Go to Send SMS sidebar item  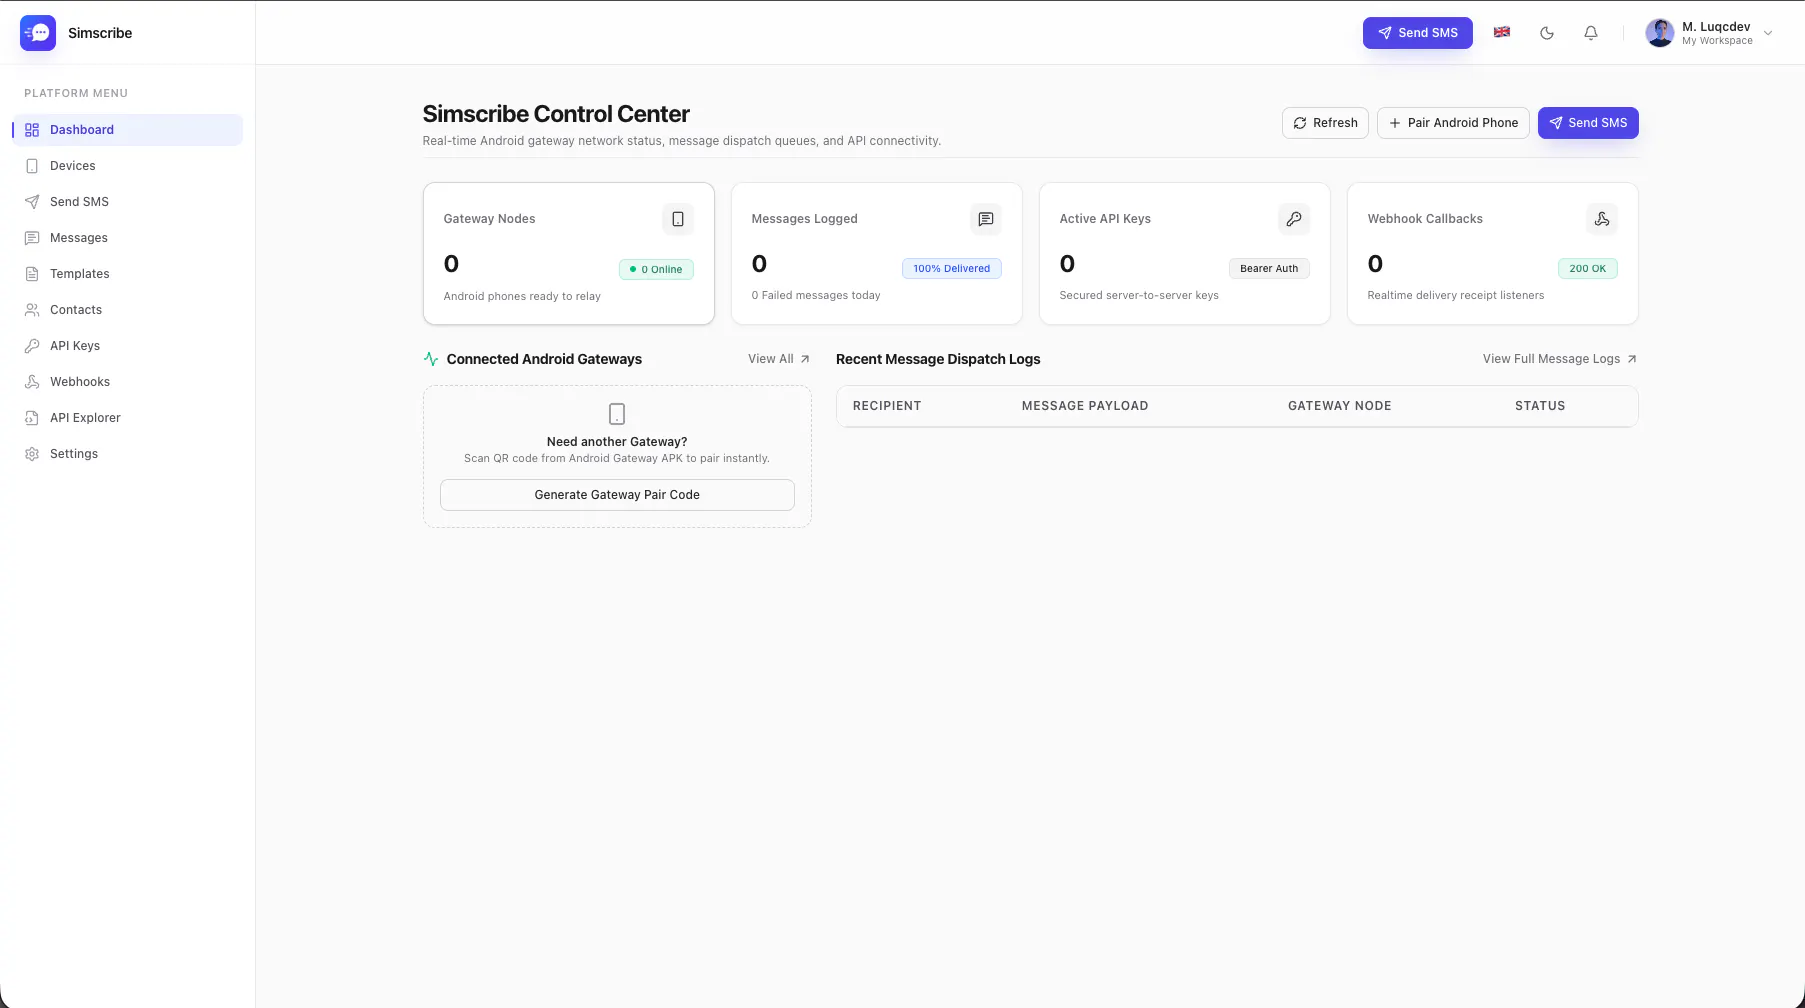click(x=127, y=202)
